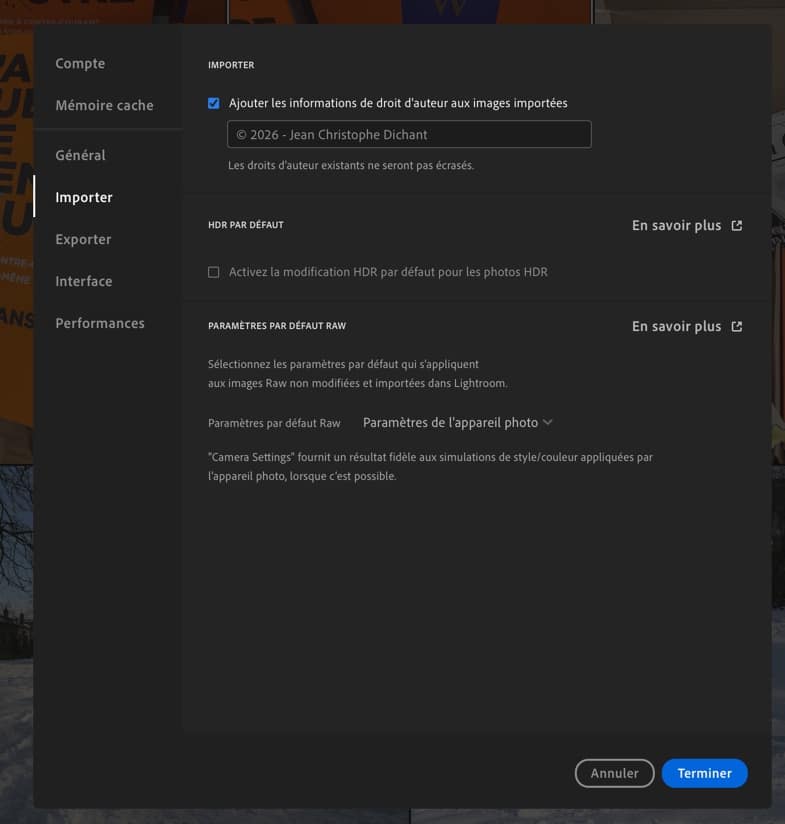This screenshot has height=824, width=785.
Task: Enable the HDR editing by default checkbox
Action: 213,272
